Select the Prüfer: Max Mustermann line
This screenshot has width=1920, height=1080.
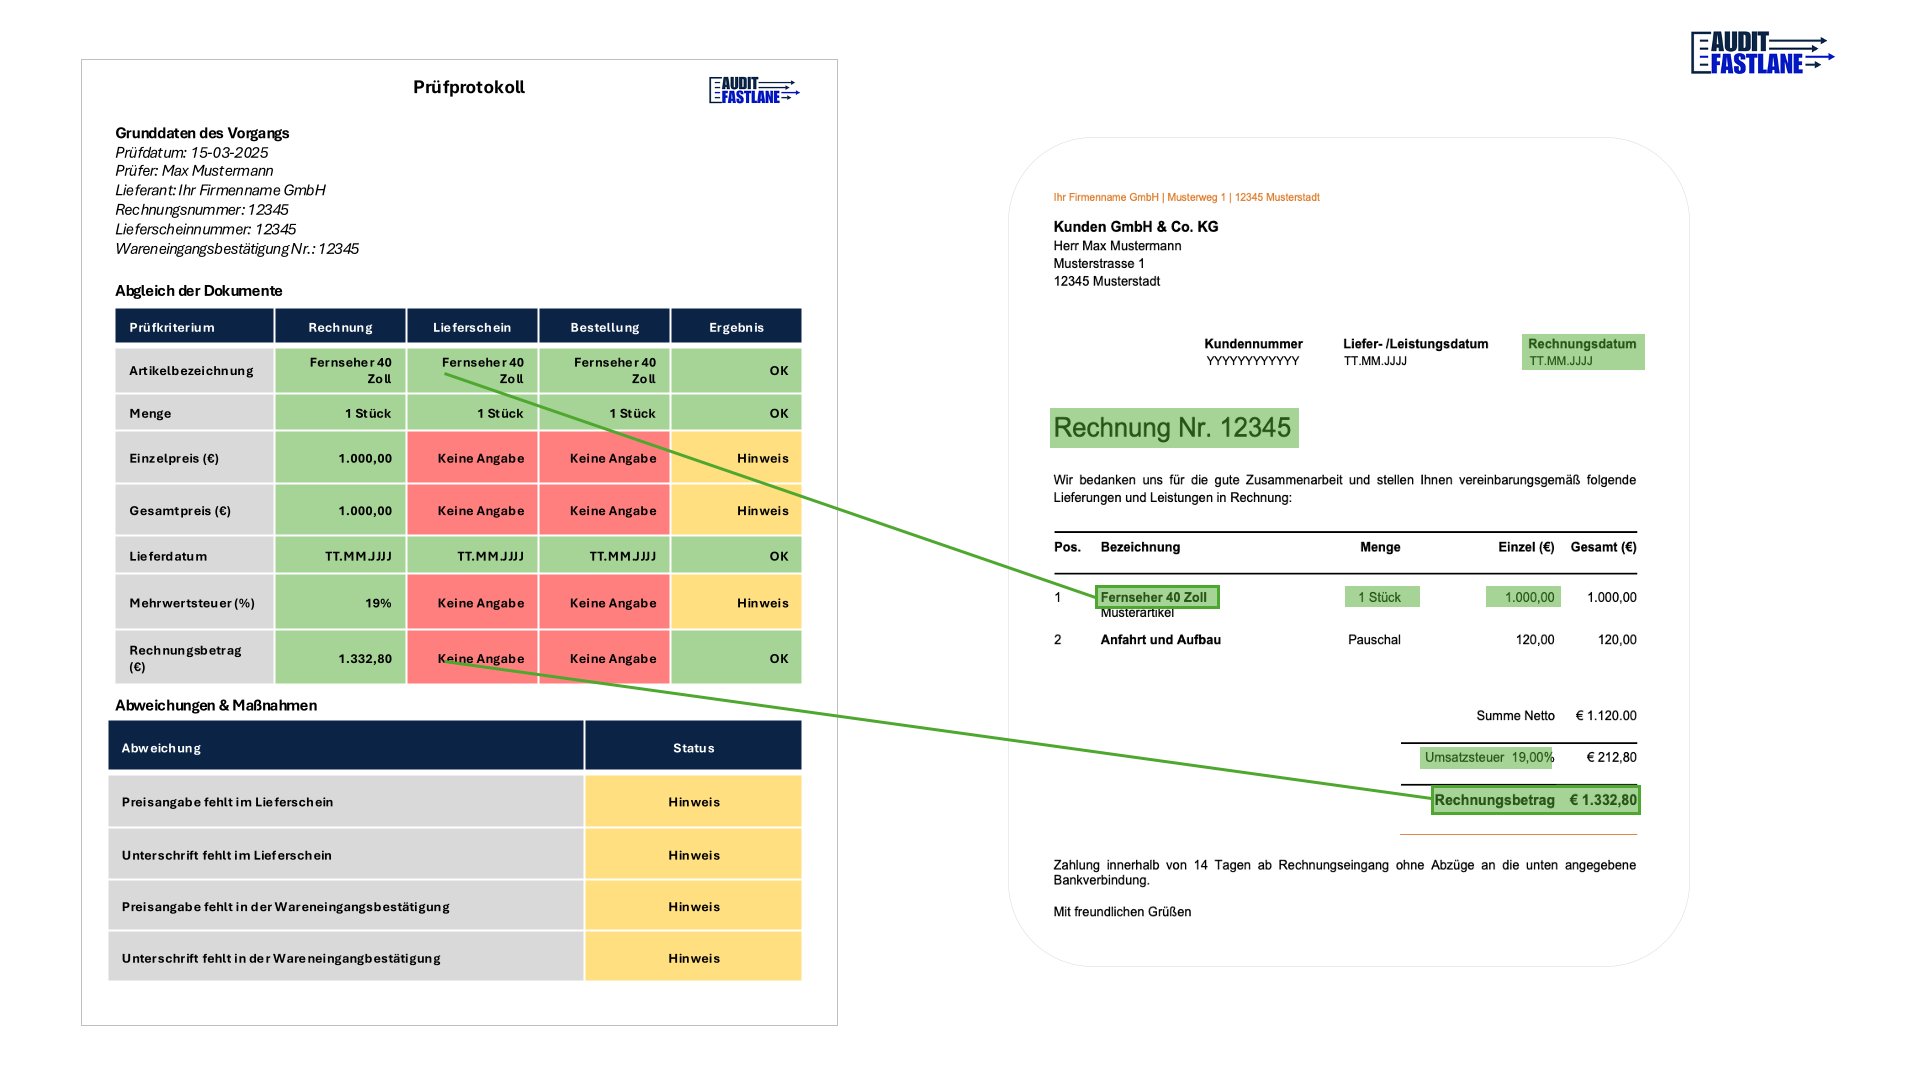[x=194, y=171]
